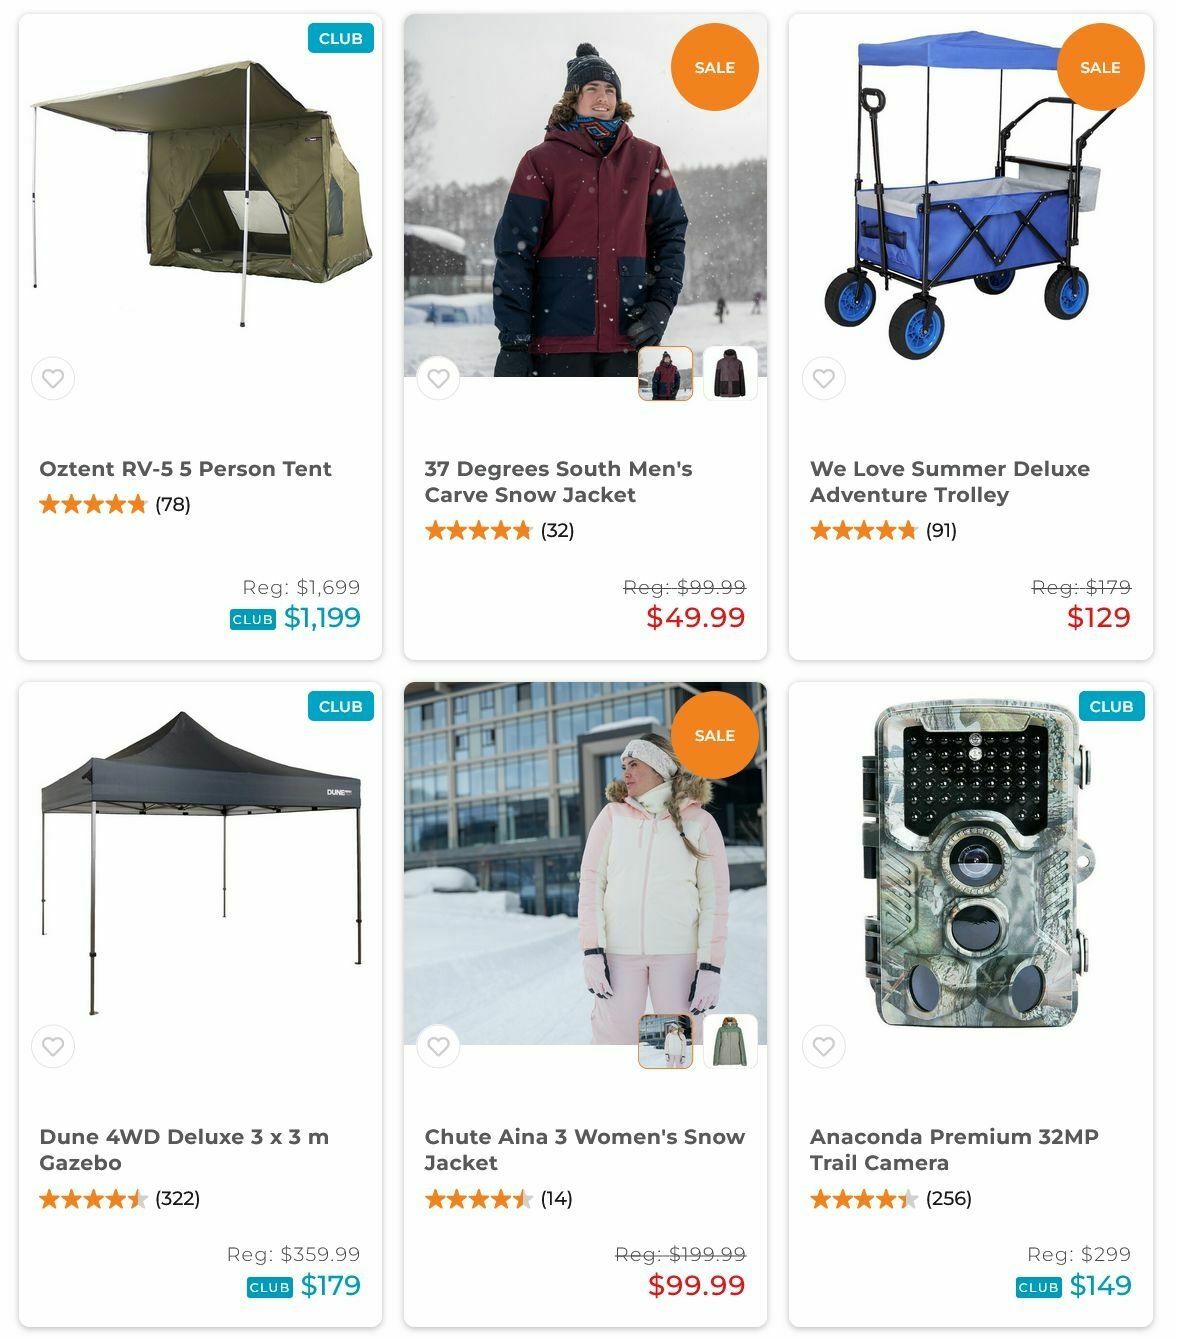Open We Love Summer Deluxe Adventure Trolley

(x=949, y=482)
